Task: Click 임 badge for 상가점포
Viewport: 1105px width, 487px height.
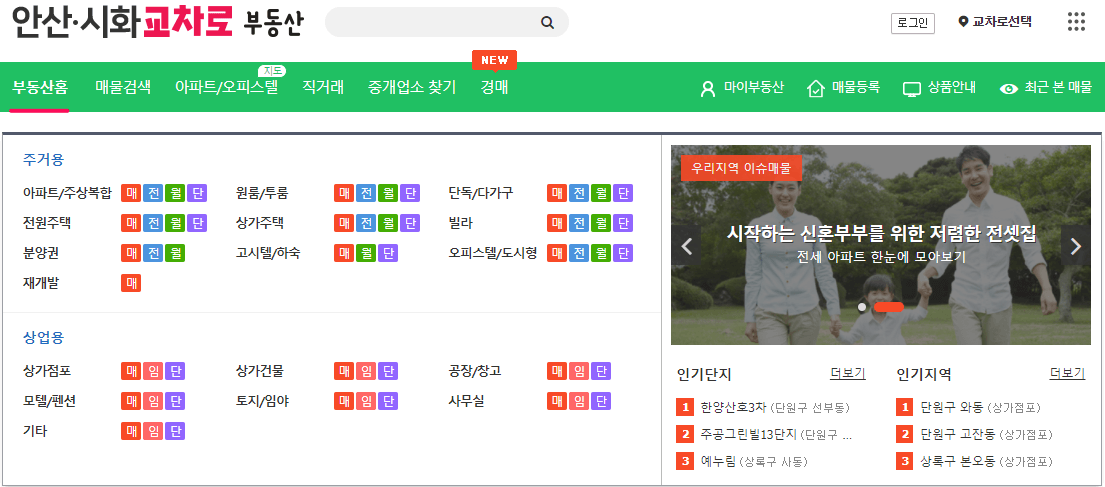Action: (153, 371)
